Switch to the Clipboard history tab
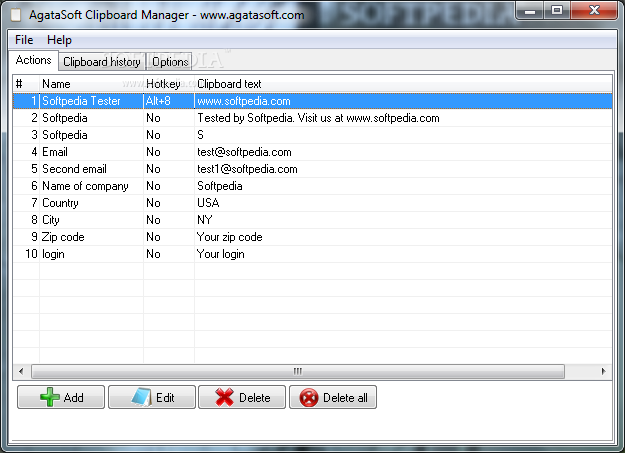Screen dimensions: 625x453 102,62
